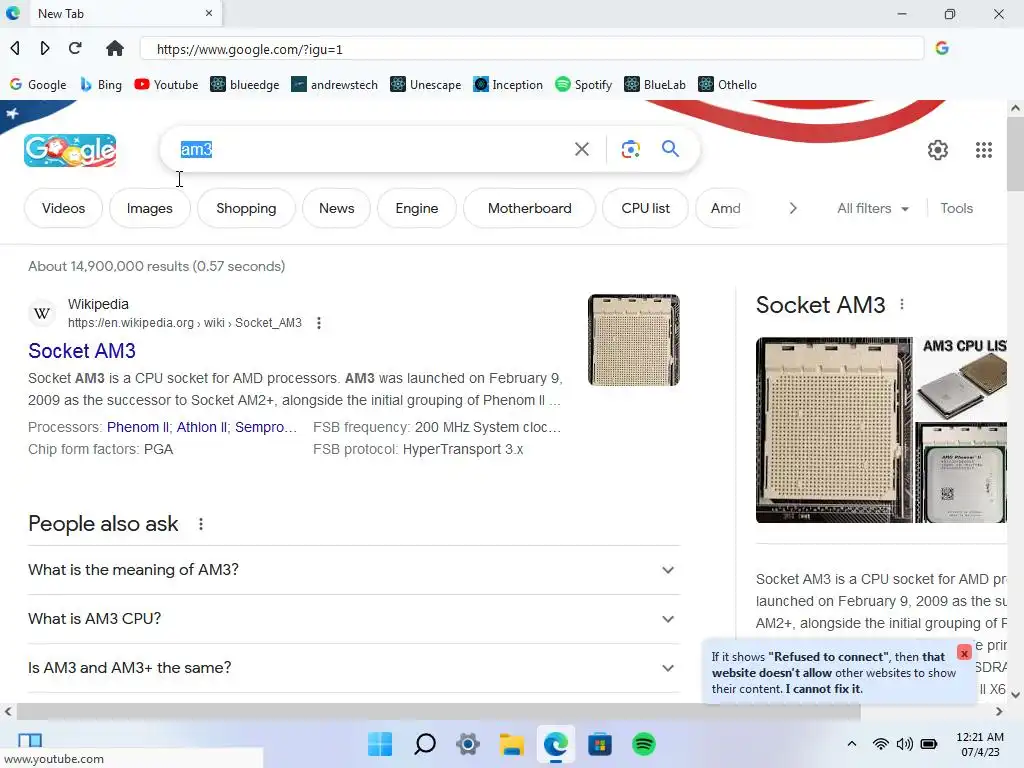The width and height of the screenshot is (1024, 768).
Task: Apply the Engine filter chip
Action: [417, 208]
